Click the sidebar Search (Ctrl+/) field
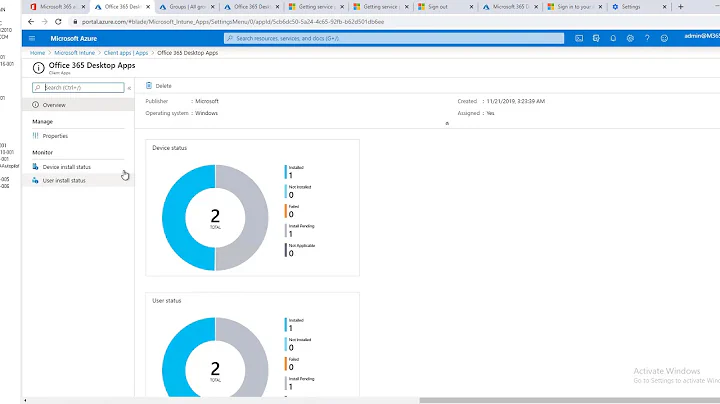This screenshot has height=404, width=720. pyautogui.click(x=78, y=87)
